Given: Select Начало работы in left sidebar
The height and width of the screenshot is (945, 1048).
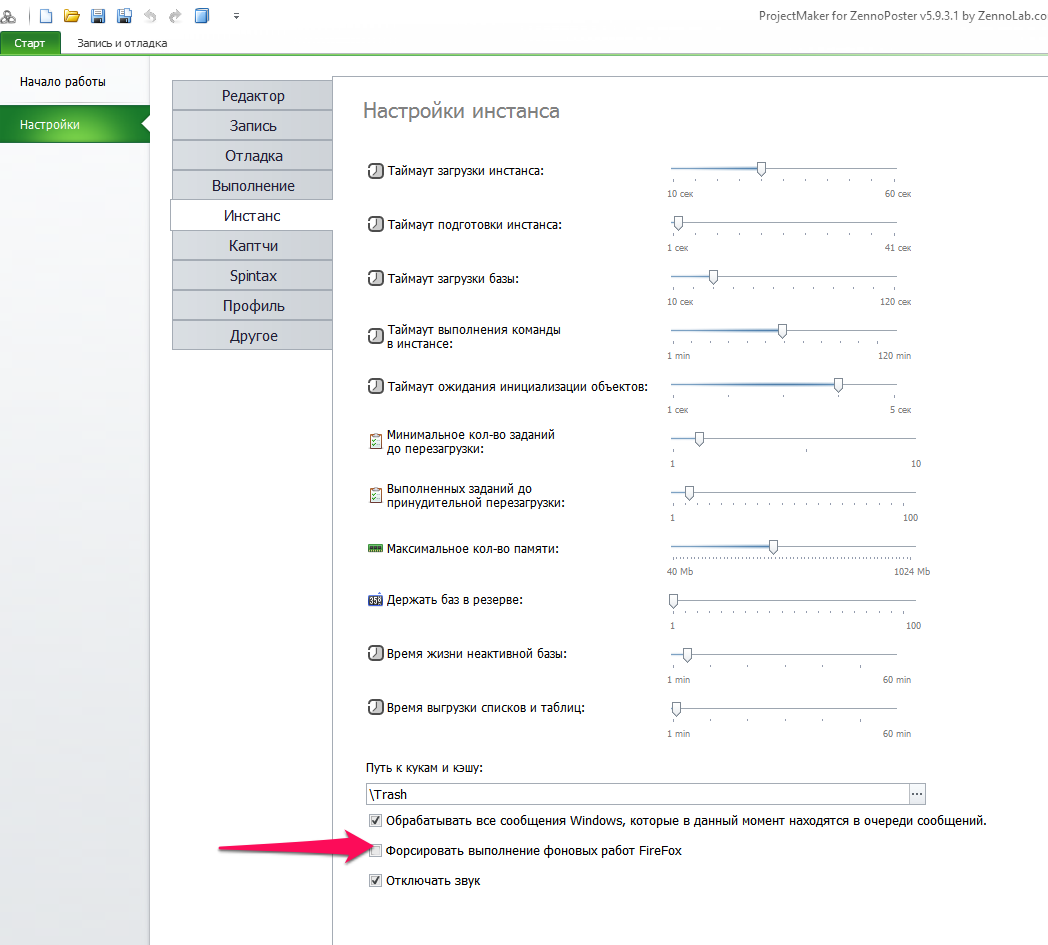Looking at the screenshot, I should tap(63, 82).
